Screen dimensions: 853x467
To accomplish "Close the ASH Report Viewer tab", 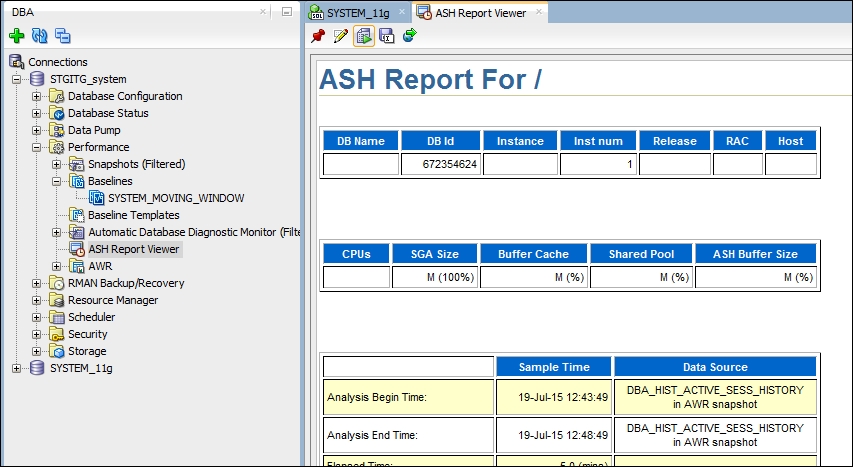I will click(539, 11).
